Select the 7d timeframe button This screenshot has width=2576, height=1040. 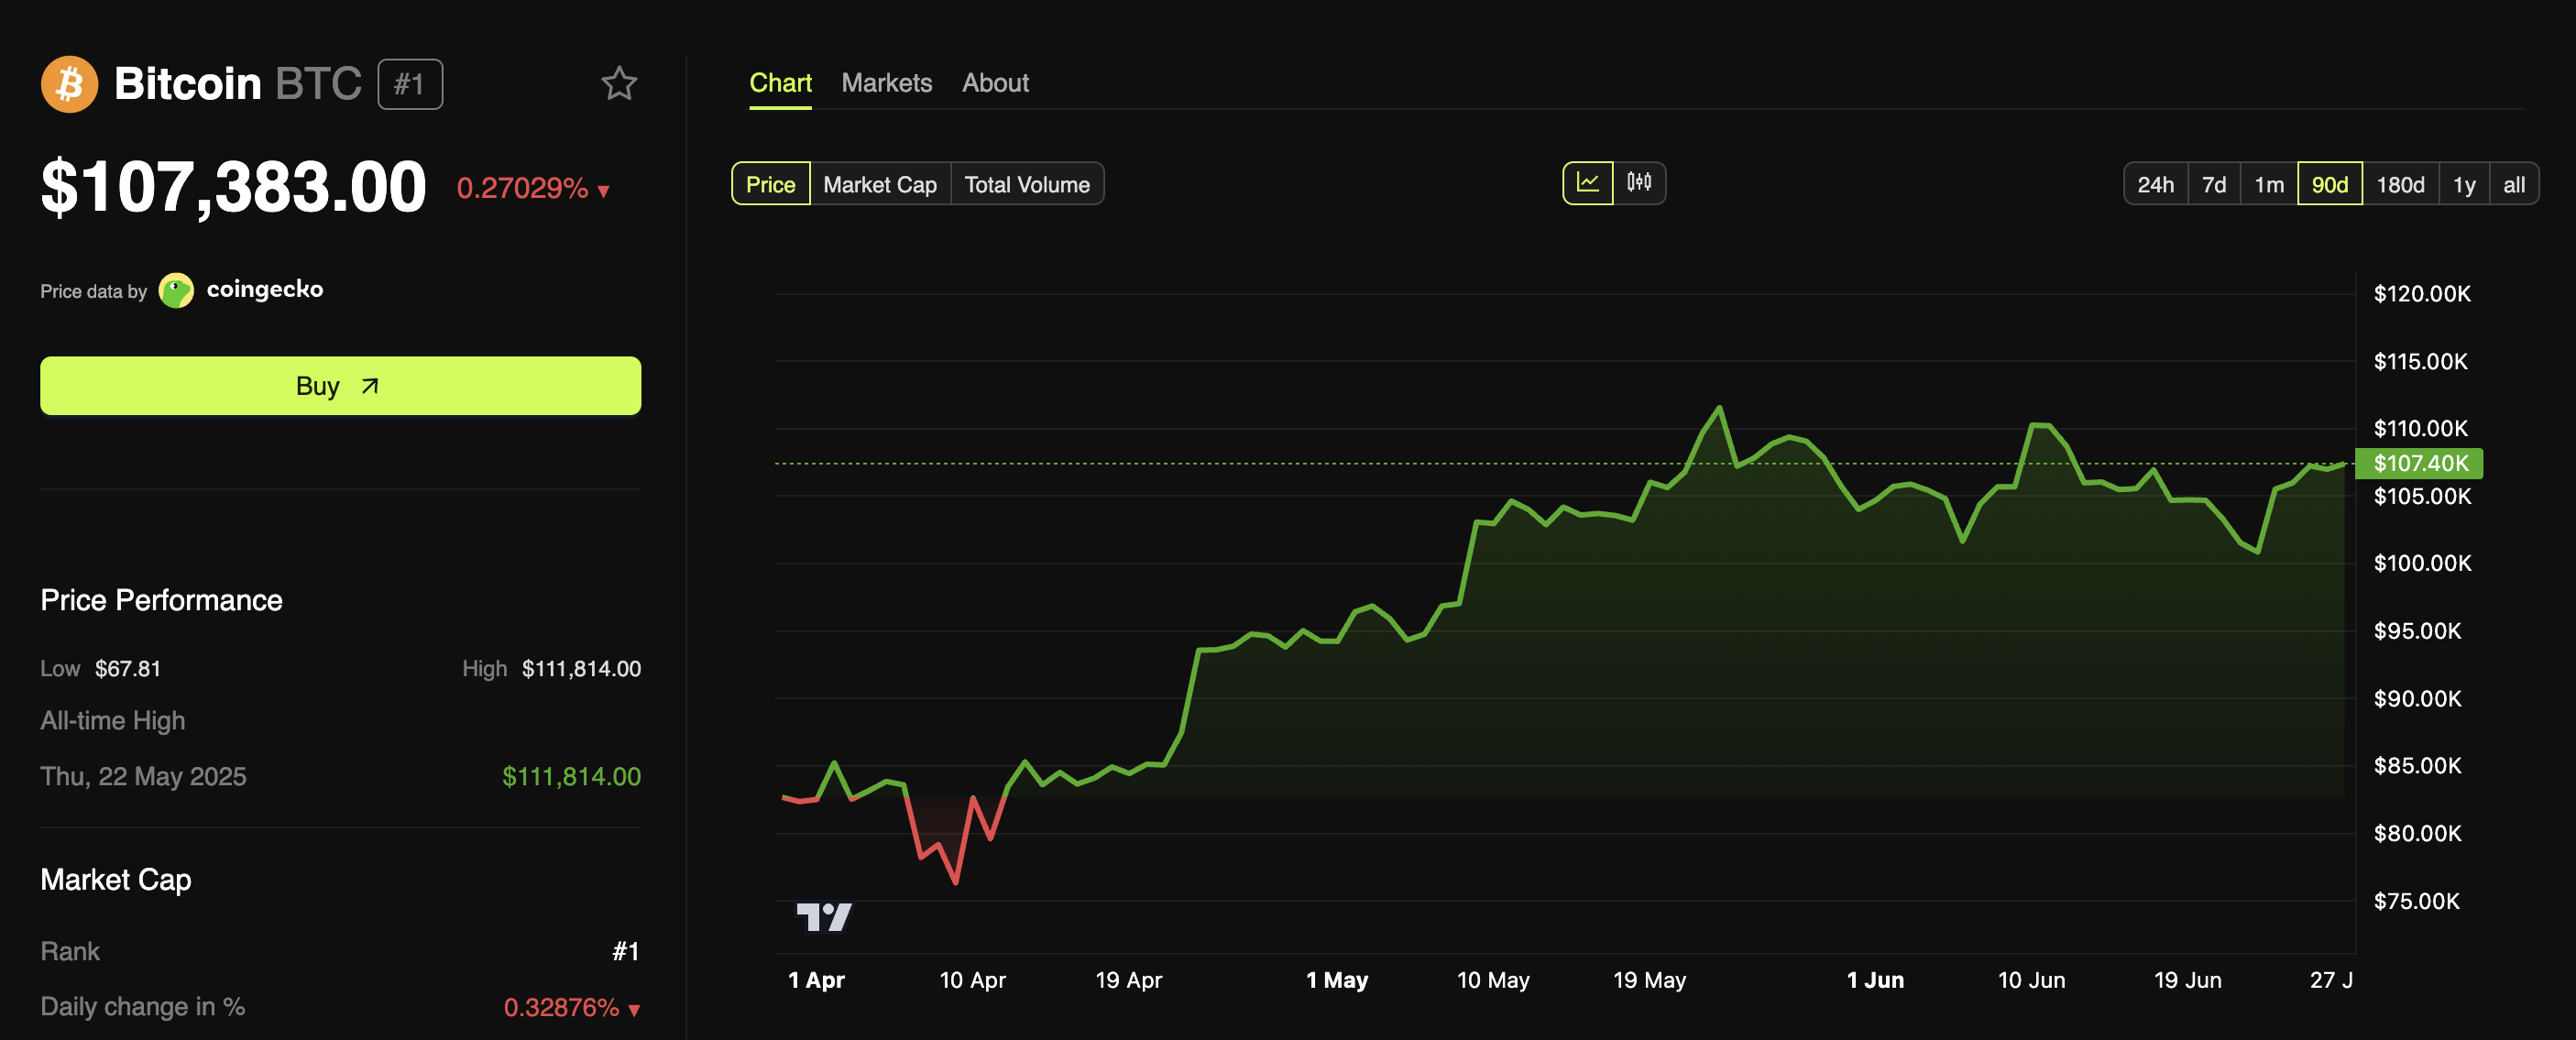[x=2214, y=184]
